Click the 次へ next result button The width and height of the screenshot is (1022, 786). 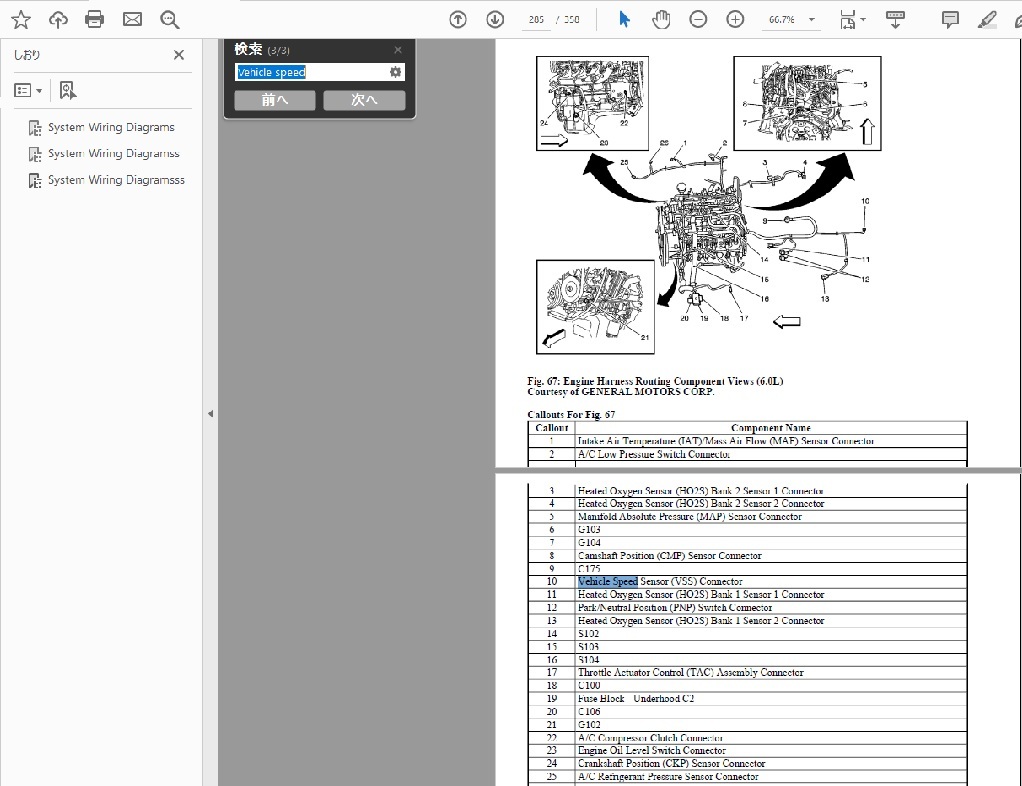[x=364, y=100]
